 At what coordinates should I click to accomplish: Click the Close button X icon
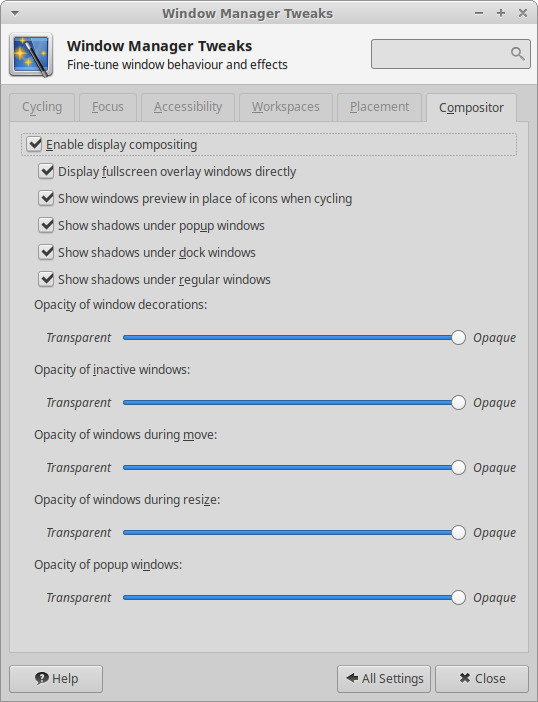point(465,678)
